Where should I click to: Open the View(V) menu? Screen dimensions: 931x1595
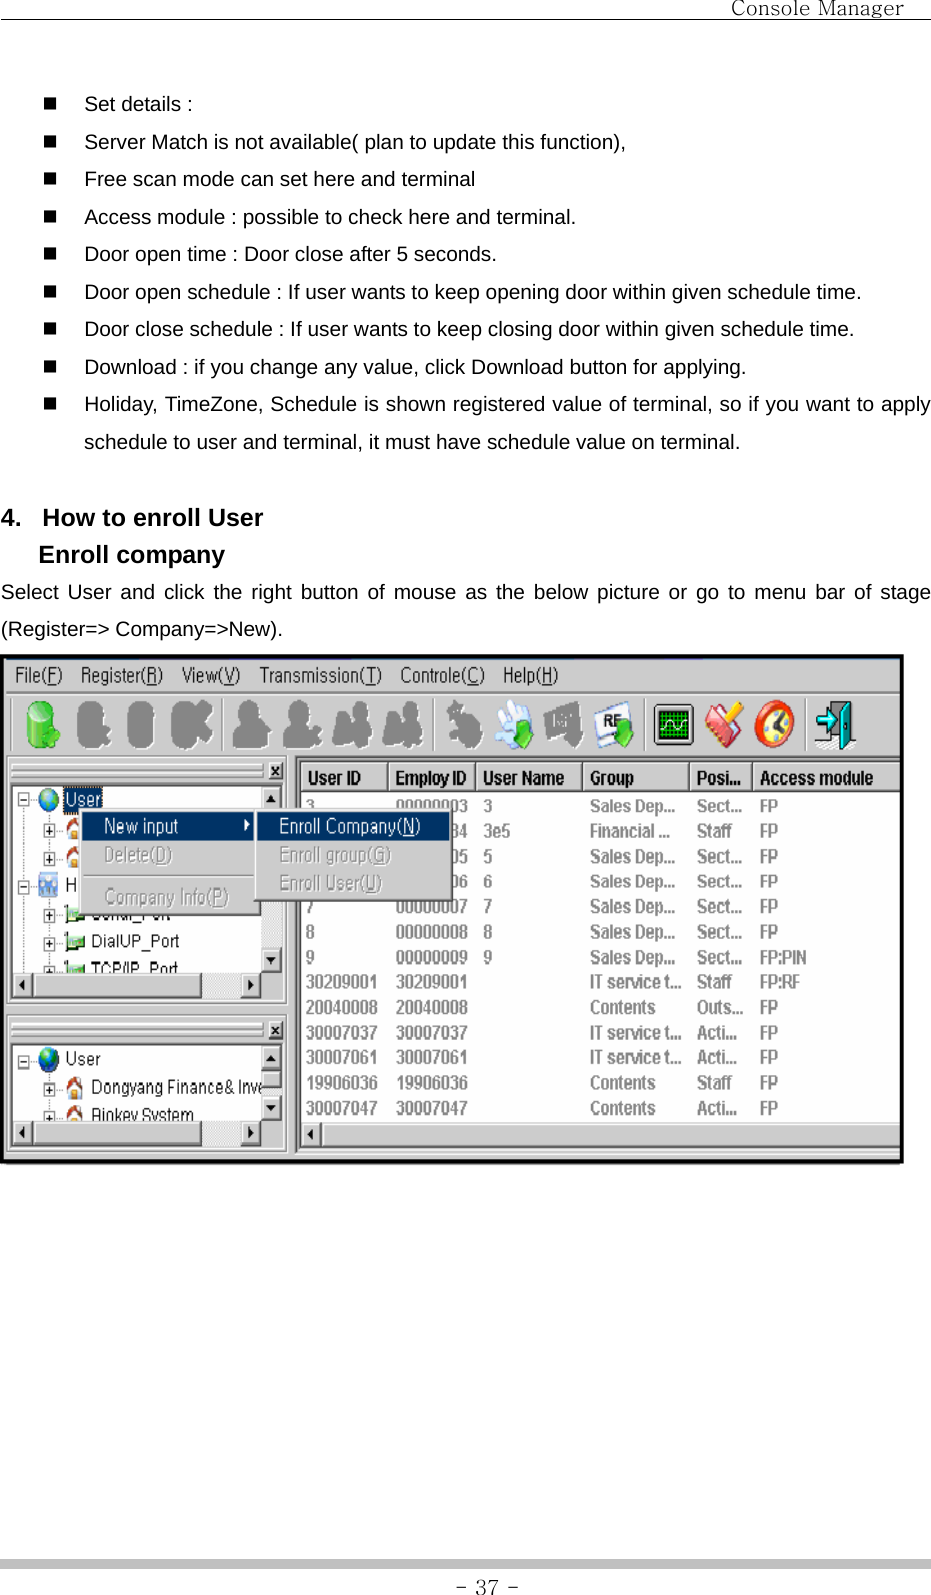pos(211,676)
